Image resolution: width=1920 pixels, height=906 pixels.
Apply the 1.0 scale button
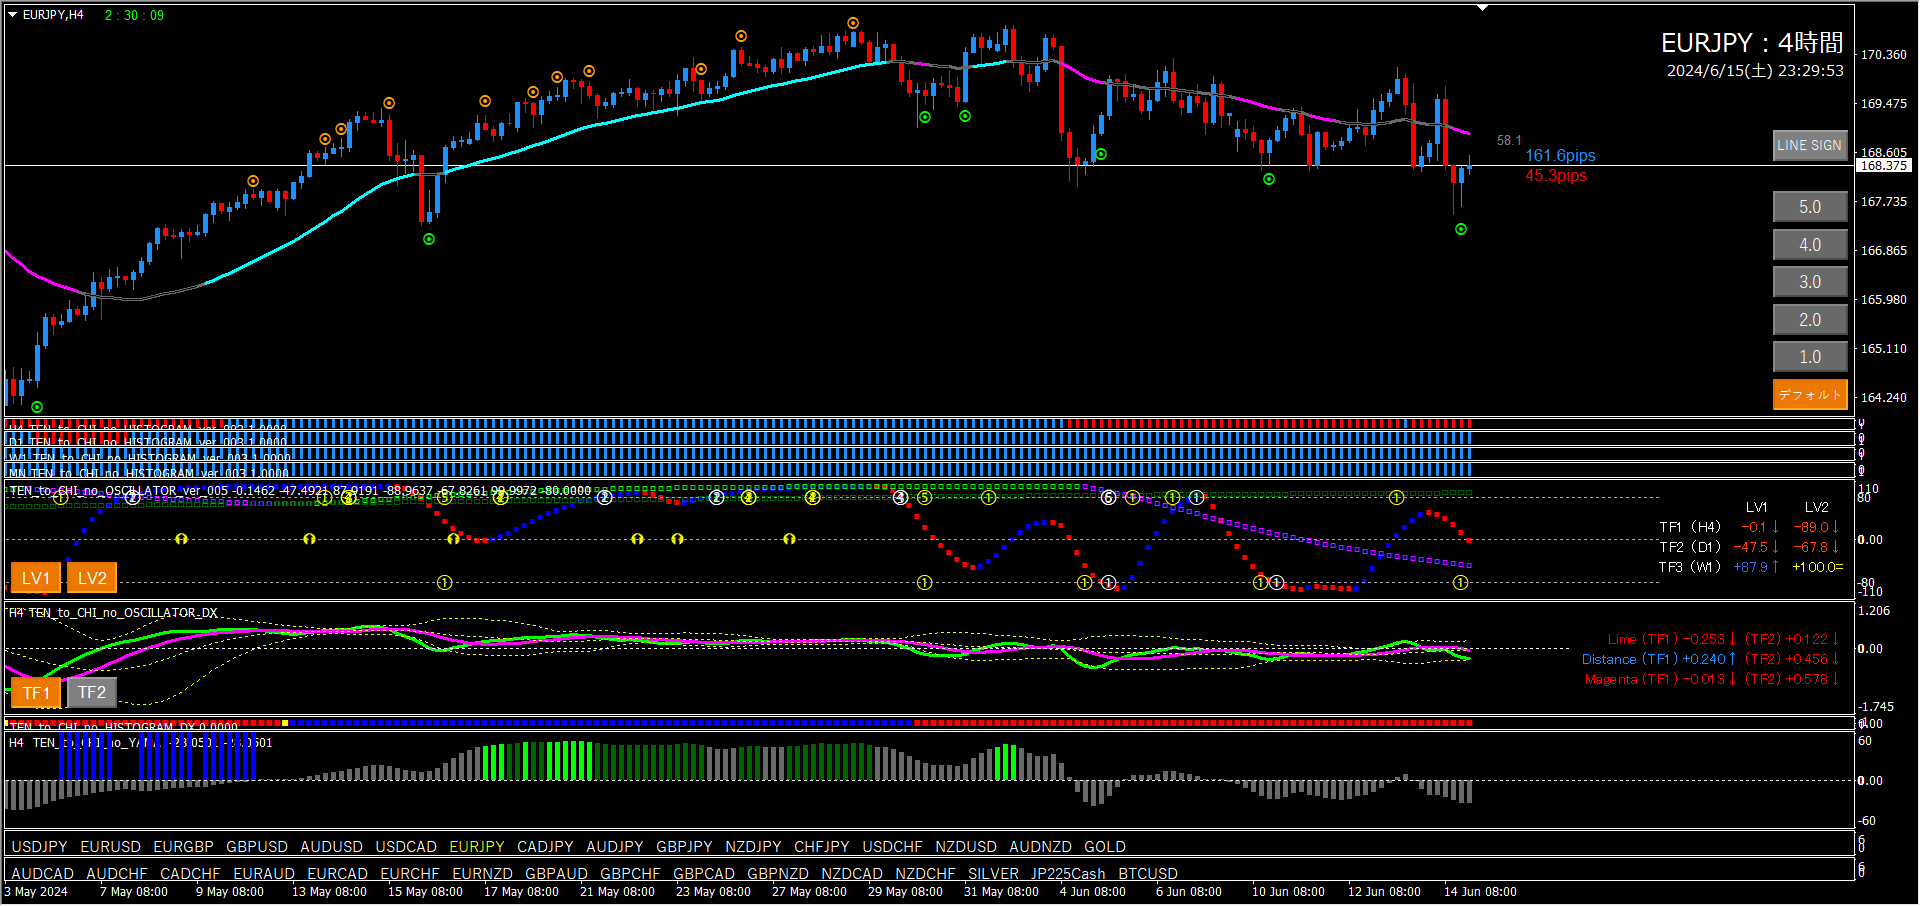1810,357
